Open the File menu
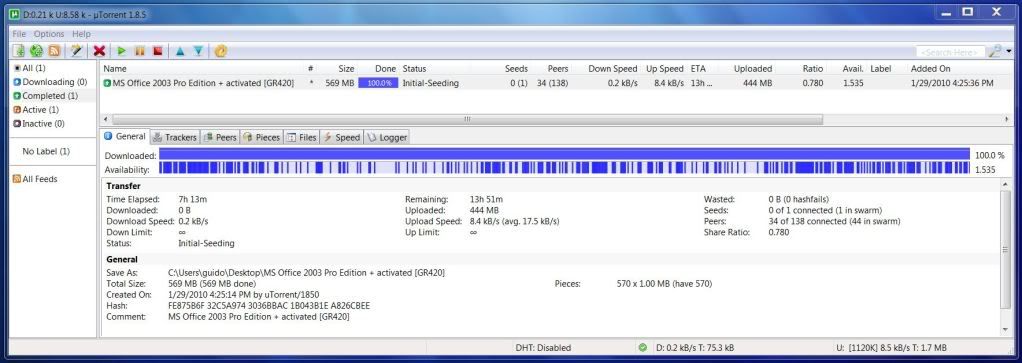Image resolution: width=1022 pixels, height=363 pixels. click(x=19, y=34)
